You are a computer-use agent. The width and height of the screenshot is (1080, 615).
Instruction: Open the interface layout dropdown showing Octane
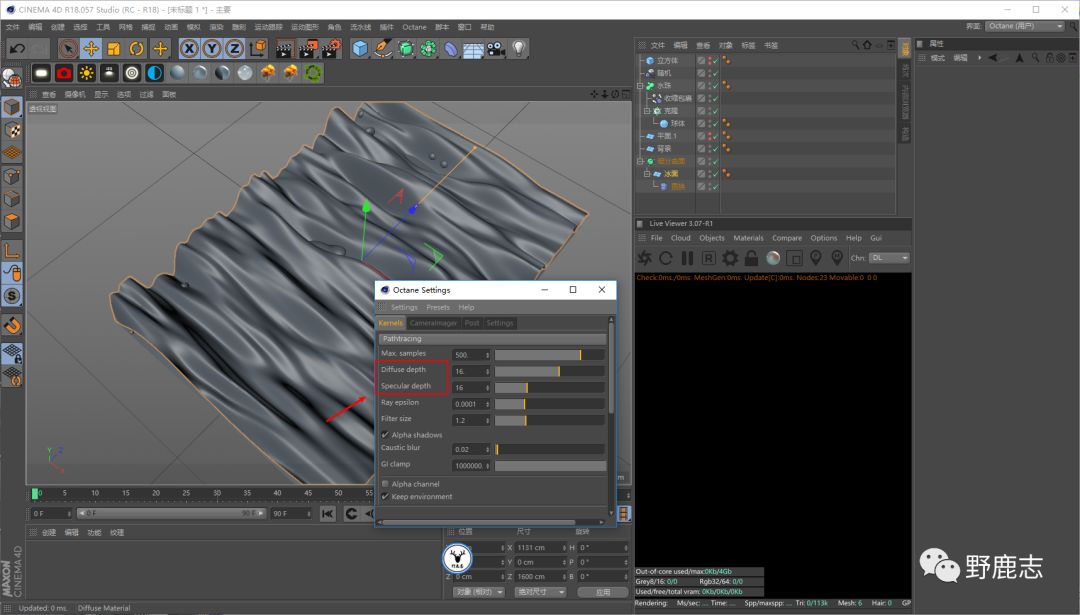[x=1024, y=26]
